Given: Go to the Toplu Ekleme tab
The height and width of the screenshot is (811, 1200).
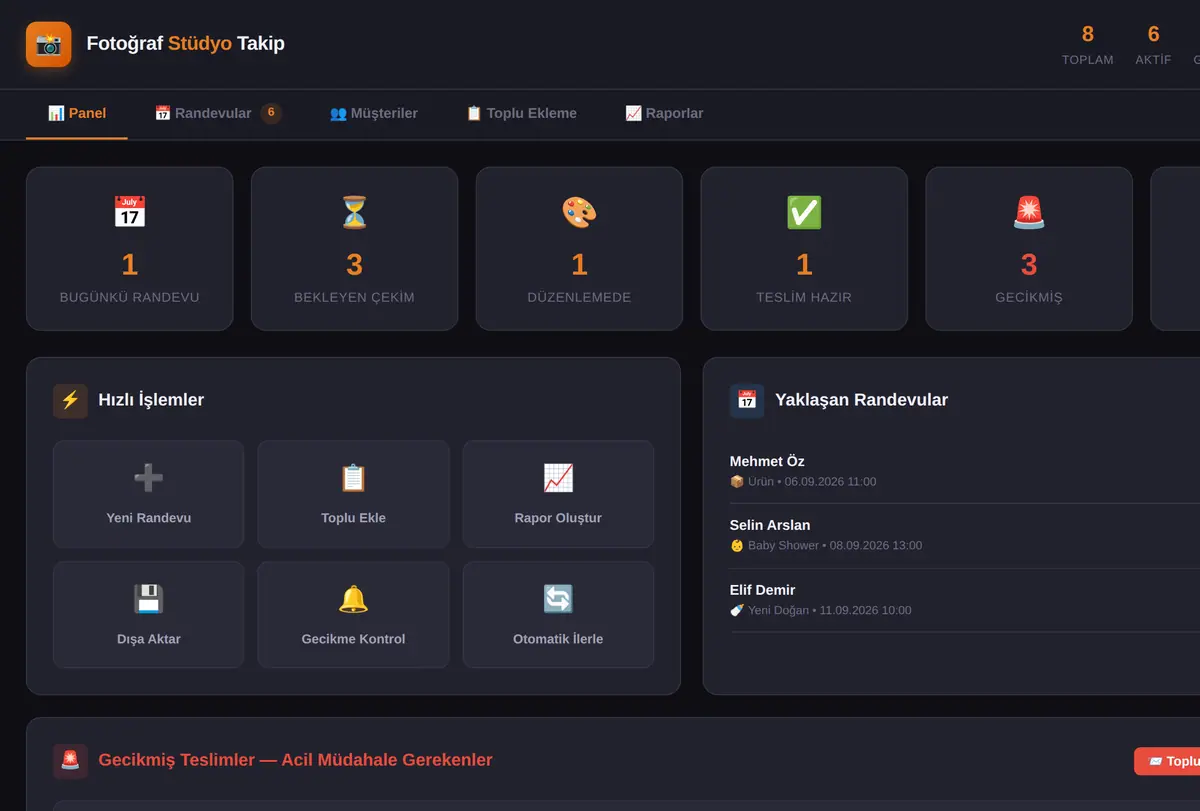Looking at the screenshot, I should (x=521, y=114).
